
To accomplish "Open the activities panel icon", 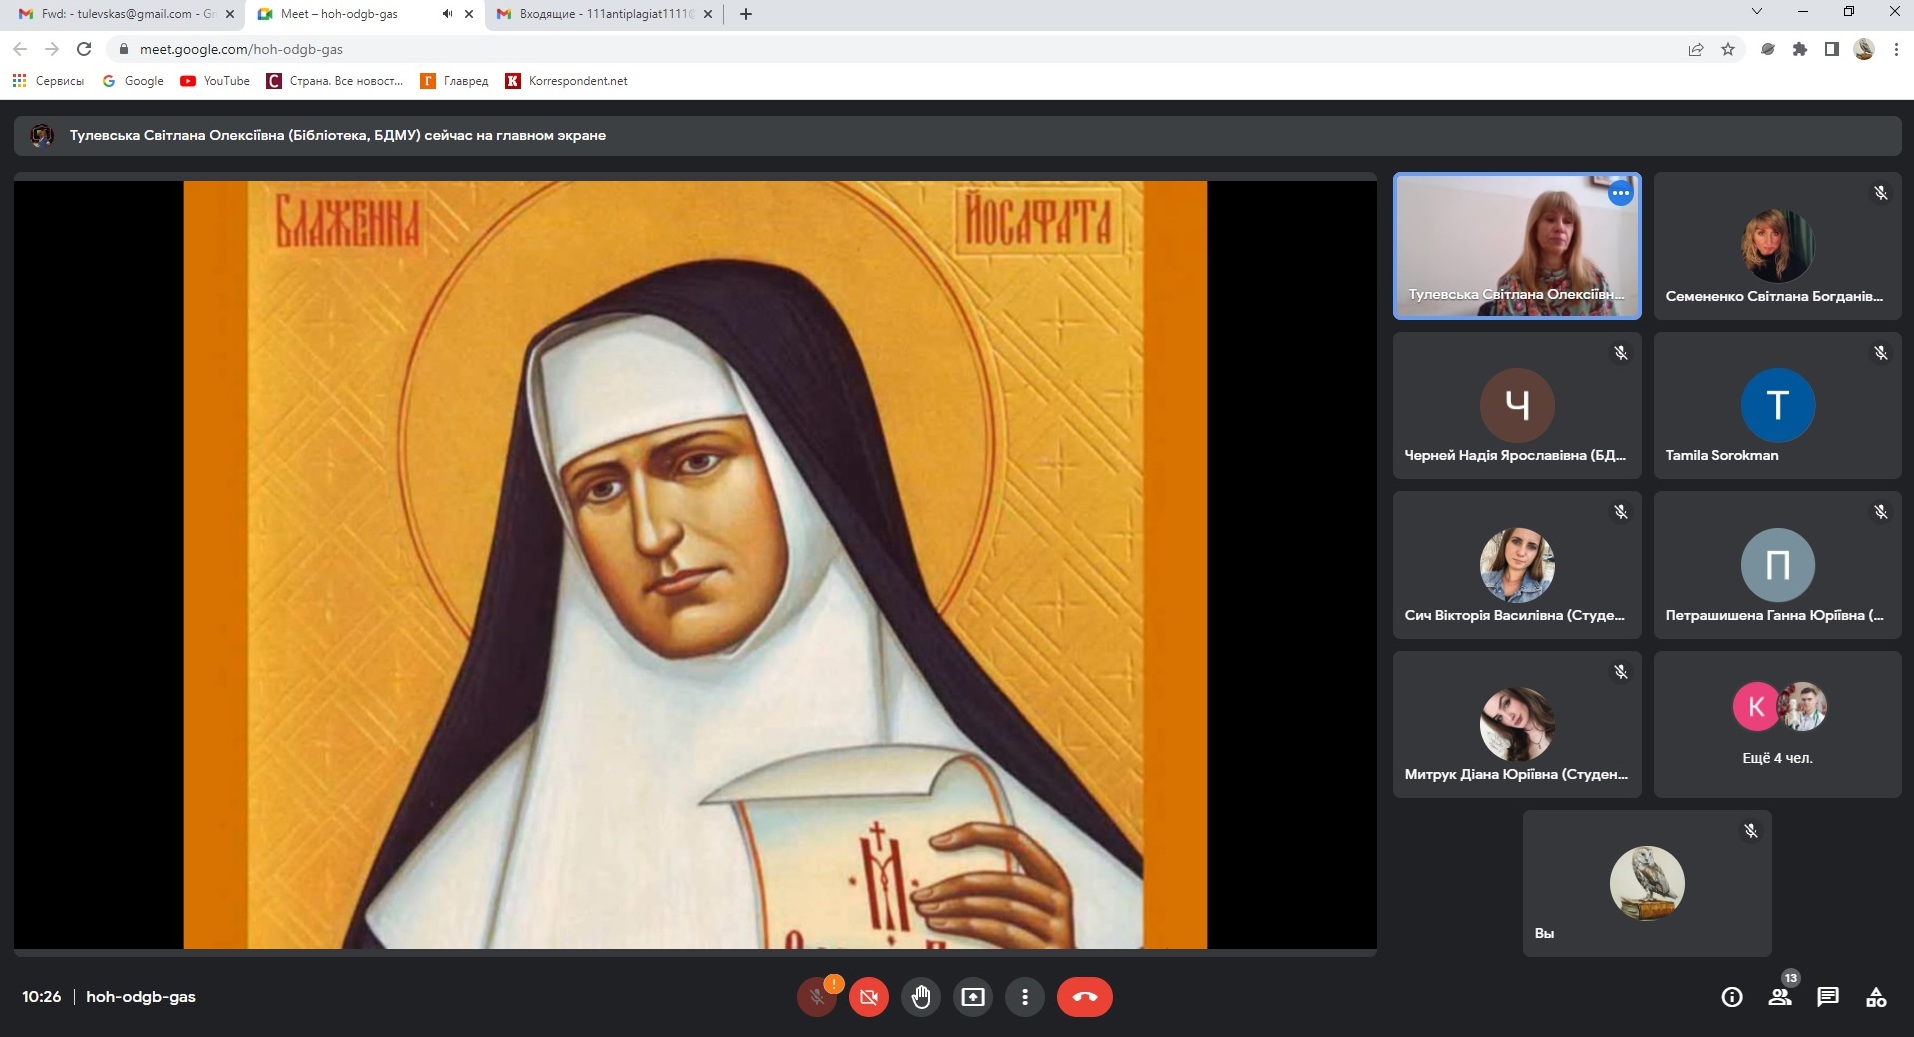I will click(1876, 997).
